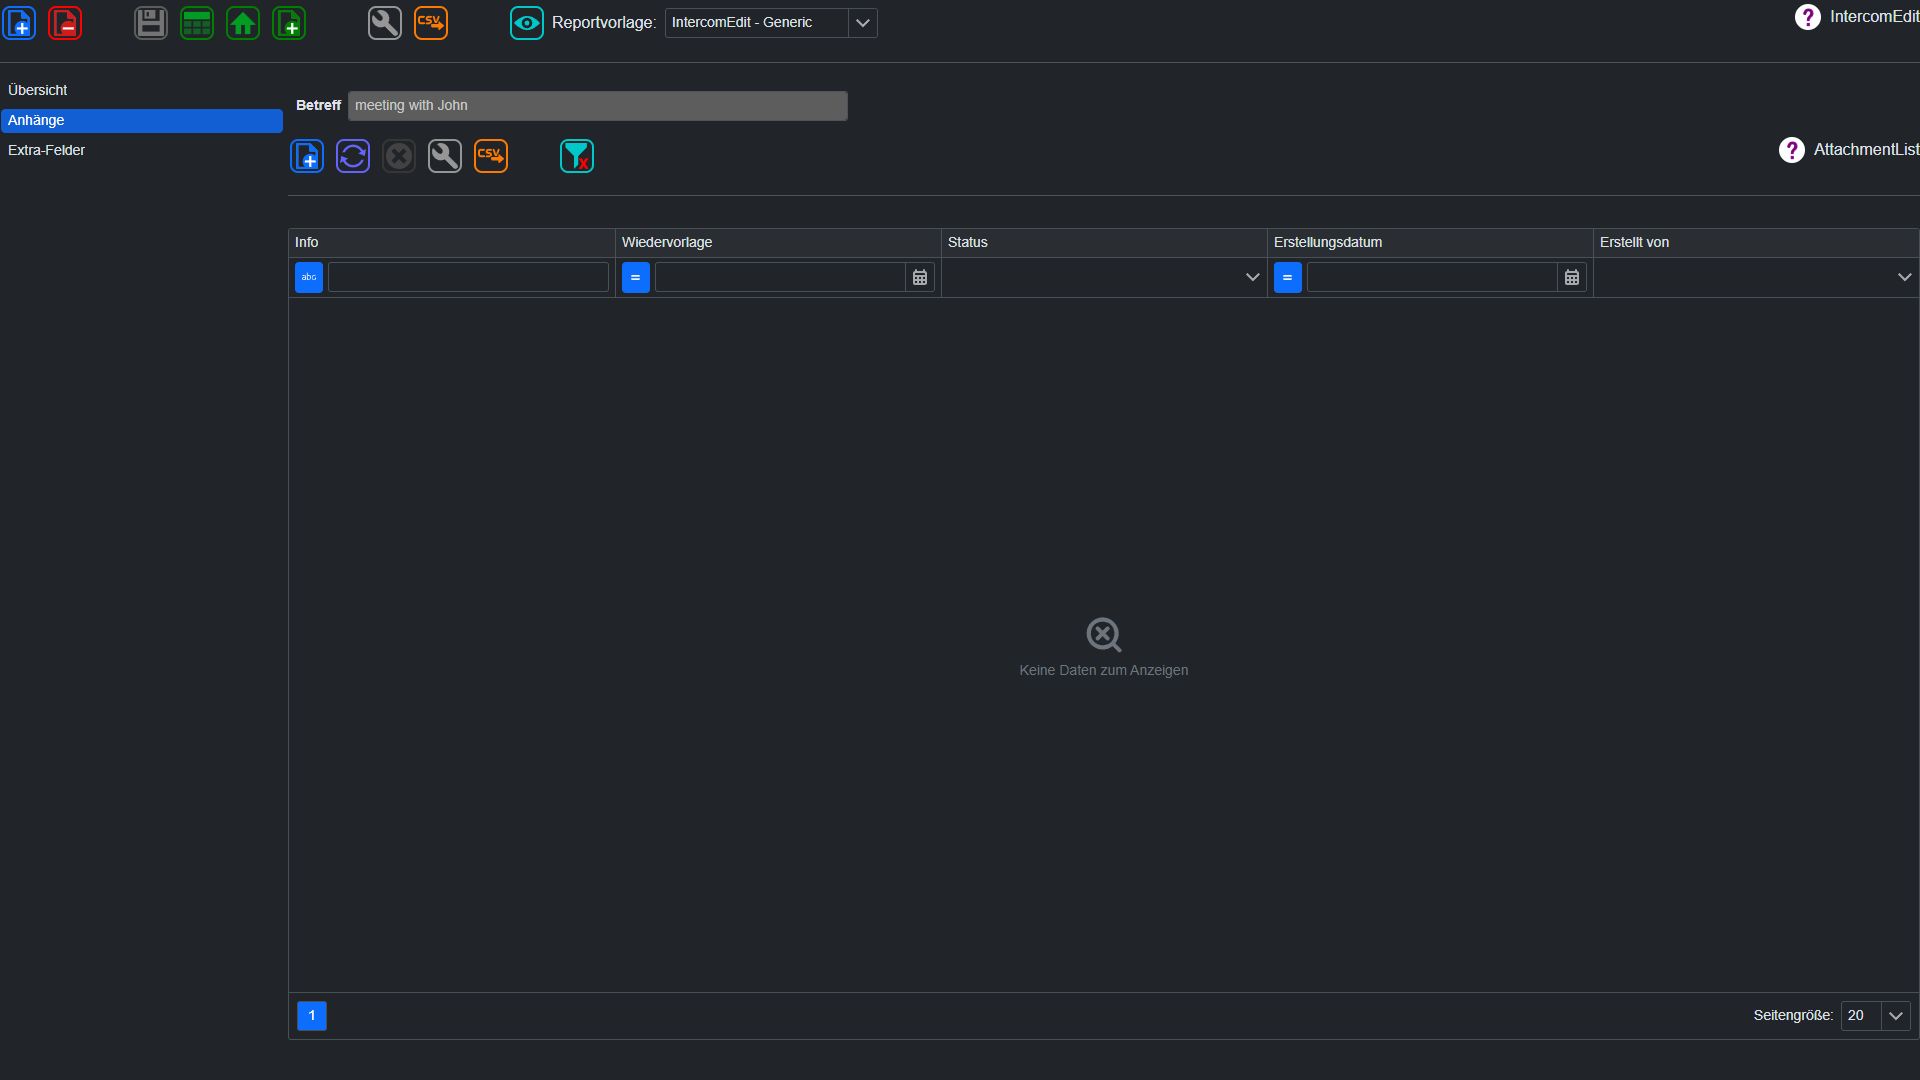This screenshot has height=1080, width=1920.
Task: Click the Info filter text field
Action: [x=468, y=277]
